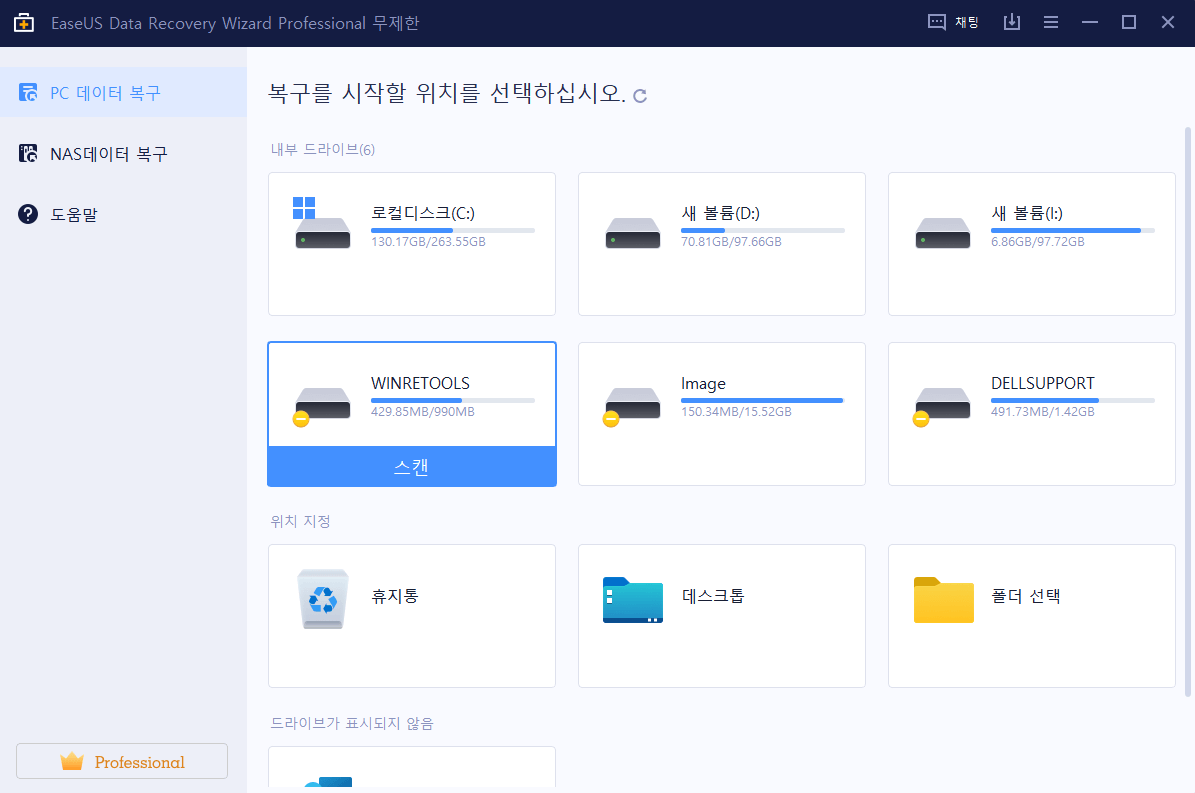Open the hamburger menu in title bar
Image resolution: width=1195 pixels, height=793 pixels.
(x=1051, y=22)
